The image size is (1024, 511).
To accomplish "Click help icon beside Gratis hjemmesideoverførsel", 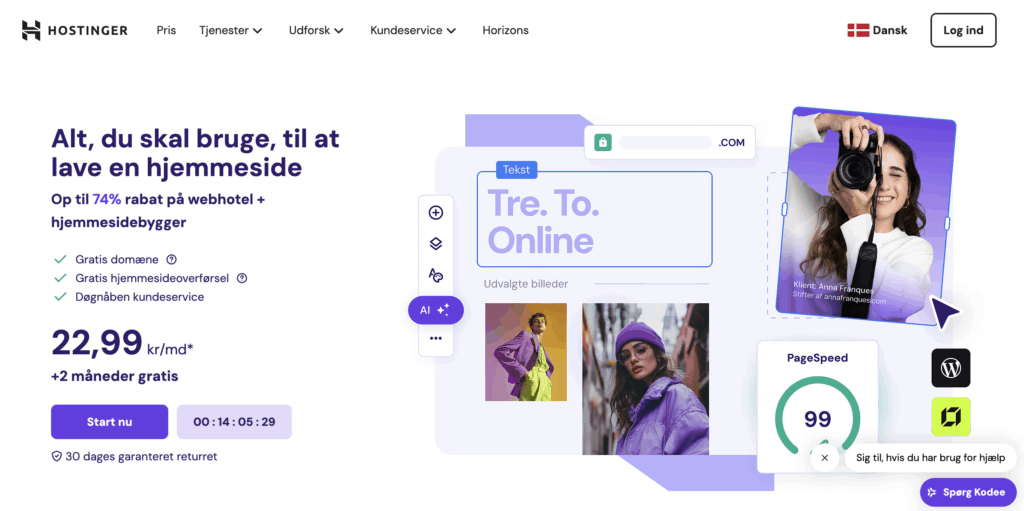I will tap(242, 278).
